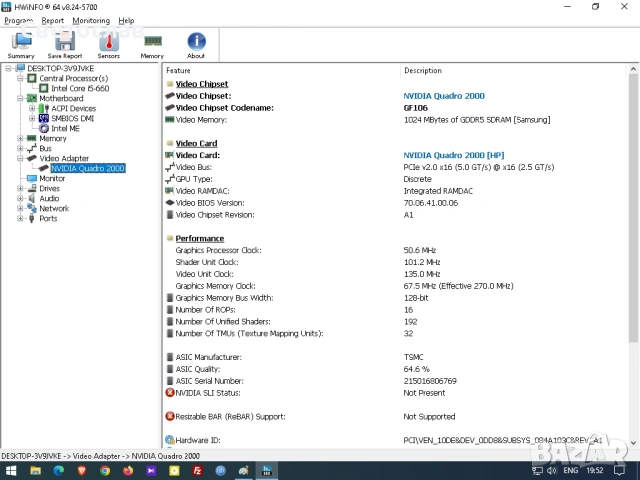Image resolution: width=640 pixels, height=480 pixels.
Task: Open the Program menu
Action: click(x=18, y=20)
